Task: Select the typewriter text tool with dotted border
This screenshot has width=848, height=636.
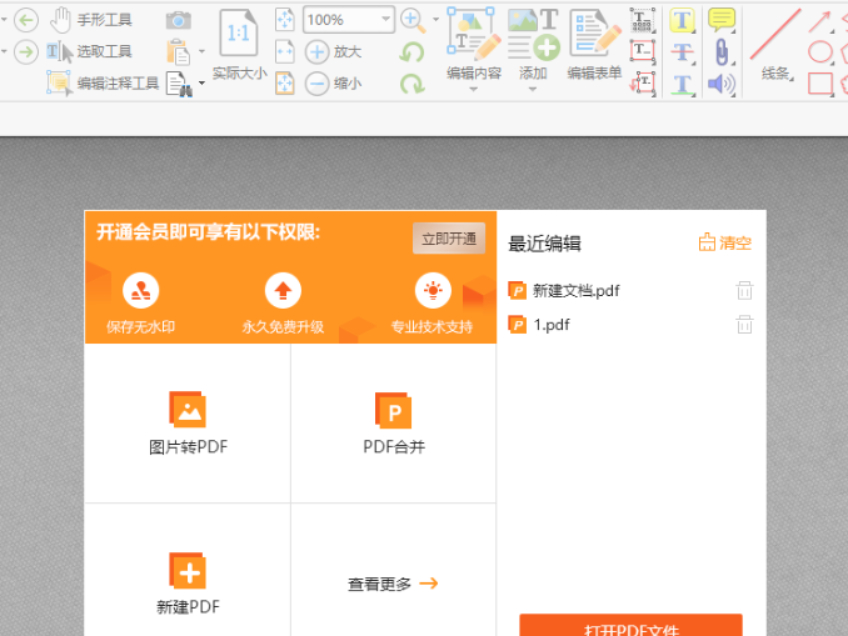Action: tap(642, 21)
